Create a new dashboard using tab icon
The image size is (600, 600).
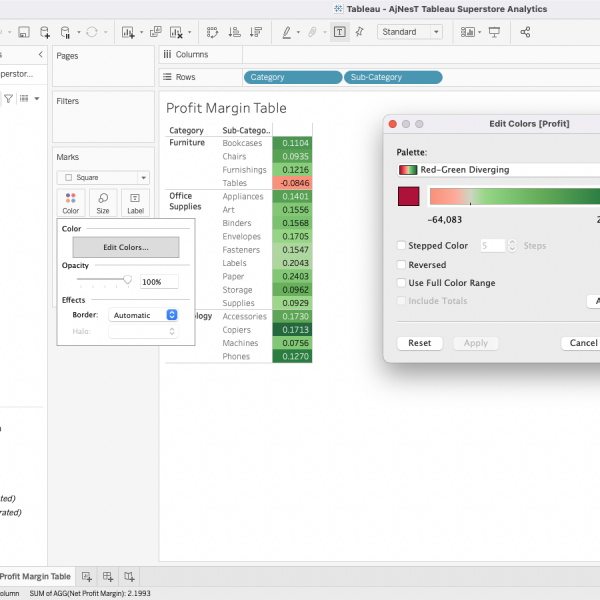[x=108, y=577]
